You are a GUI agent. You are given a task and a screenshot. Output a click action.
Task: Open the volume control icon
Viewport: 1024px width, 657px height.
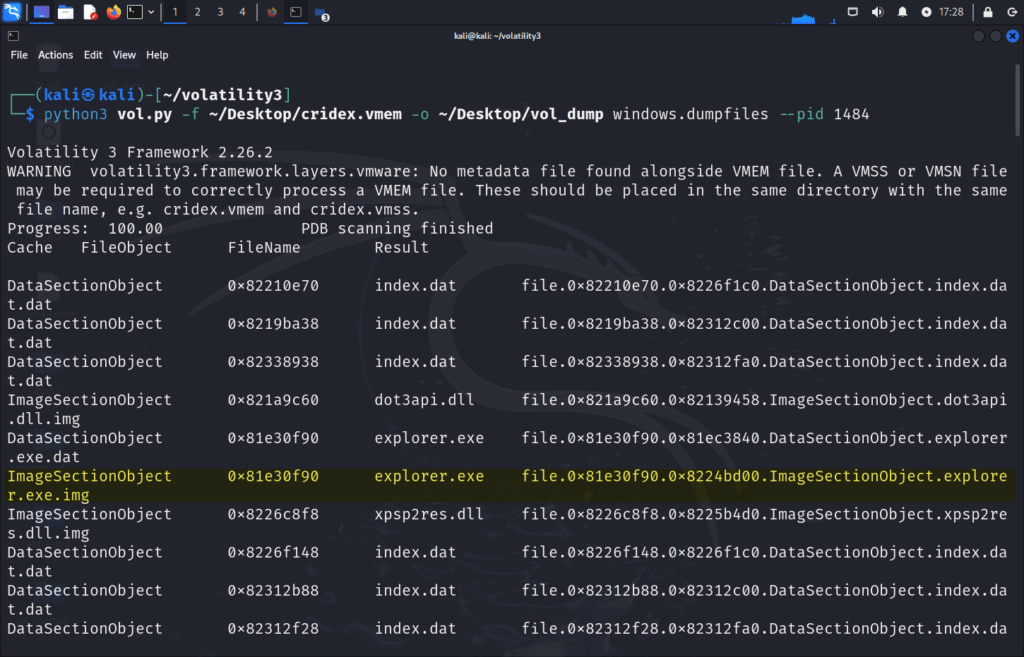point(878,12)
